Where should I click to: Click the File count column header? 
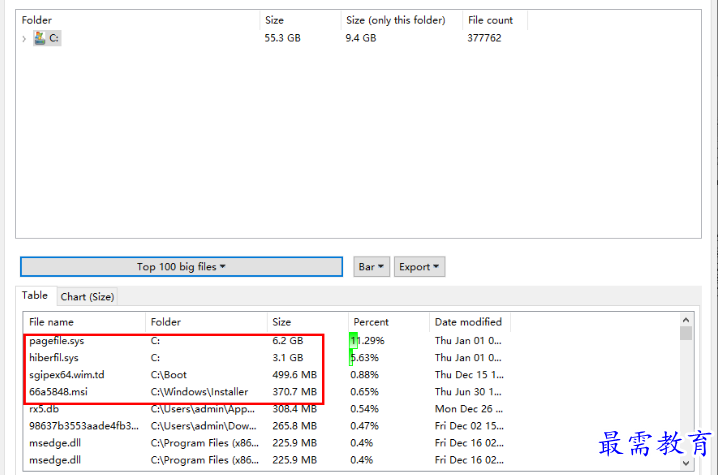coord(492,20)
